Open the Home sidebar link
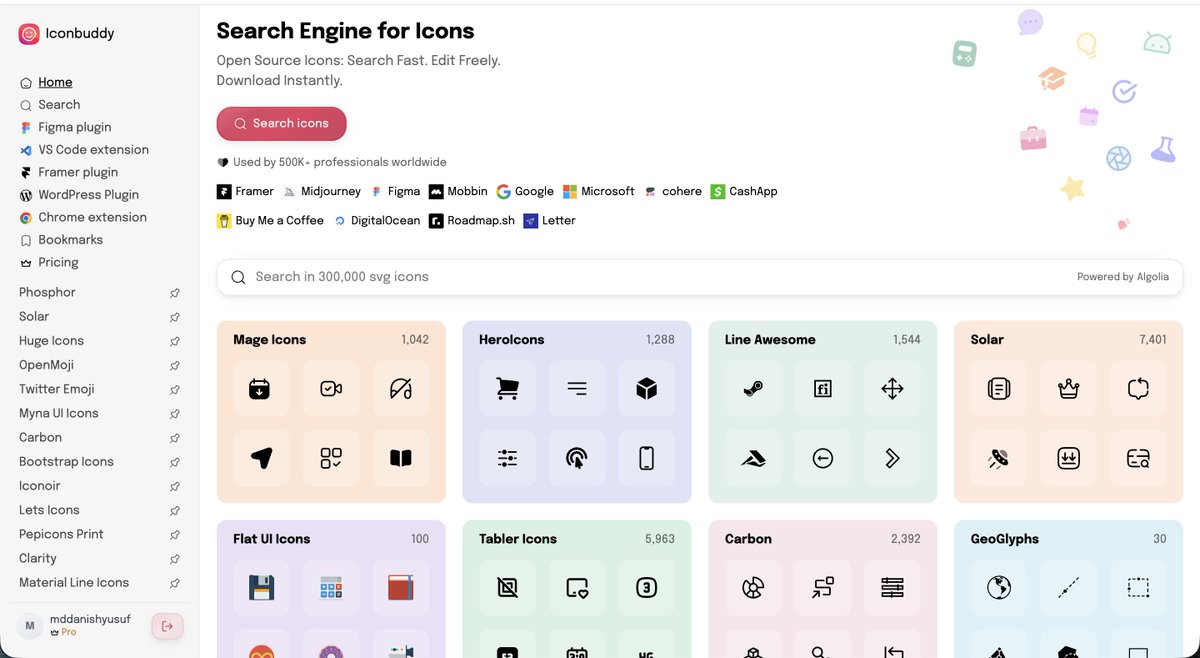Screen dimensions: 1200x658 coord(55,82)
